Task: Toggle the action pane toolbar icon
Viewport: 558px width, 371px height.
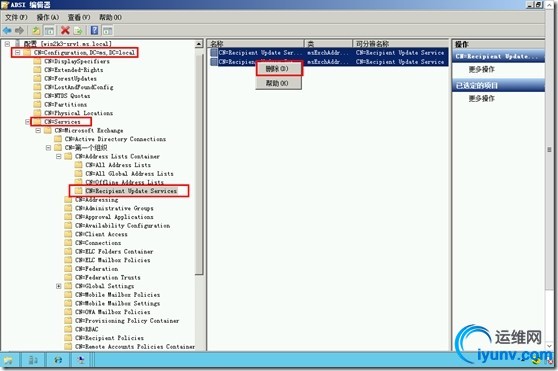Action: point(107,31)
